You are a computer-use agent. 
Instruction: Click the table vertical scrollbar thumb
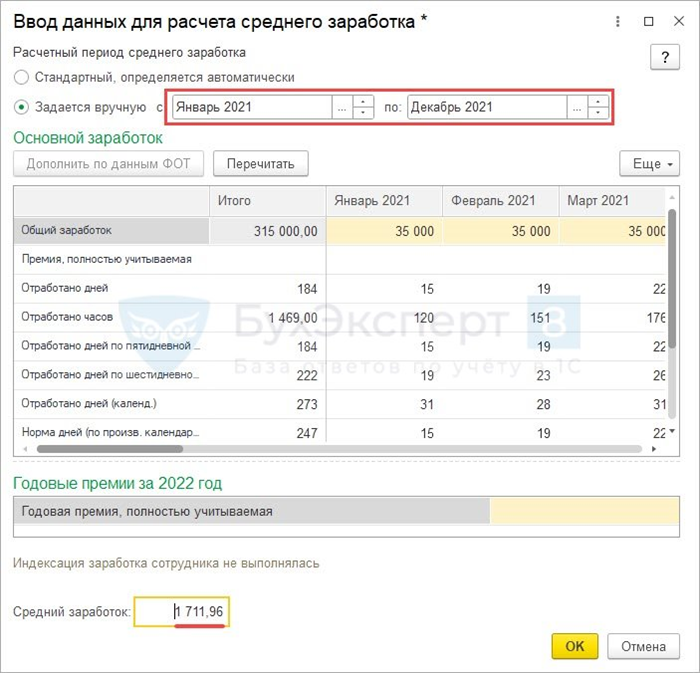[x=672, y=278]
